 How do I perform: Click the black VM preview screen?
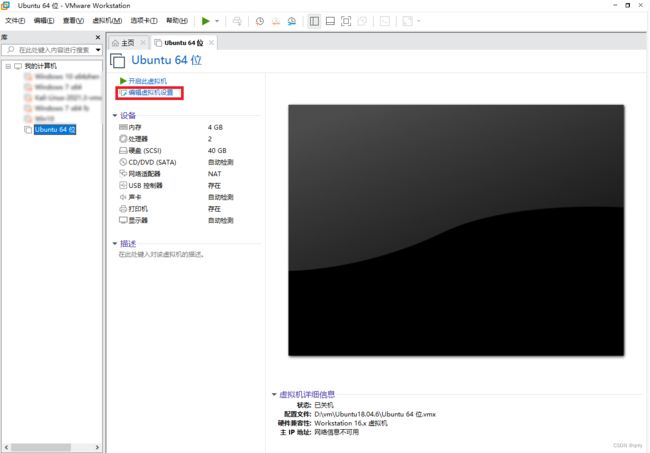(x=456, y=230)
